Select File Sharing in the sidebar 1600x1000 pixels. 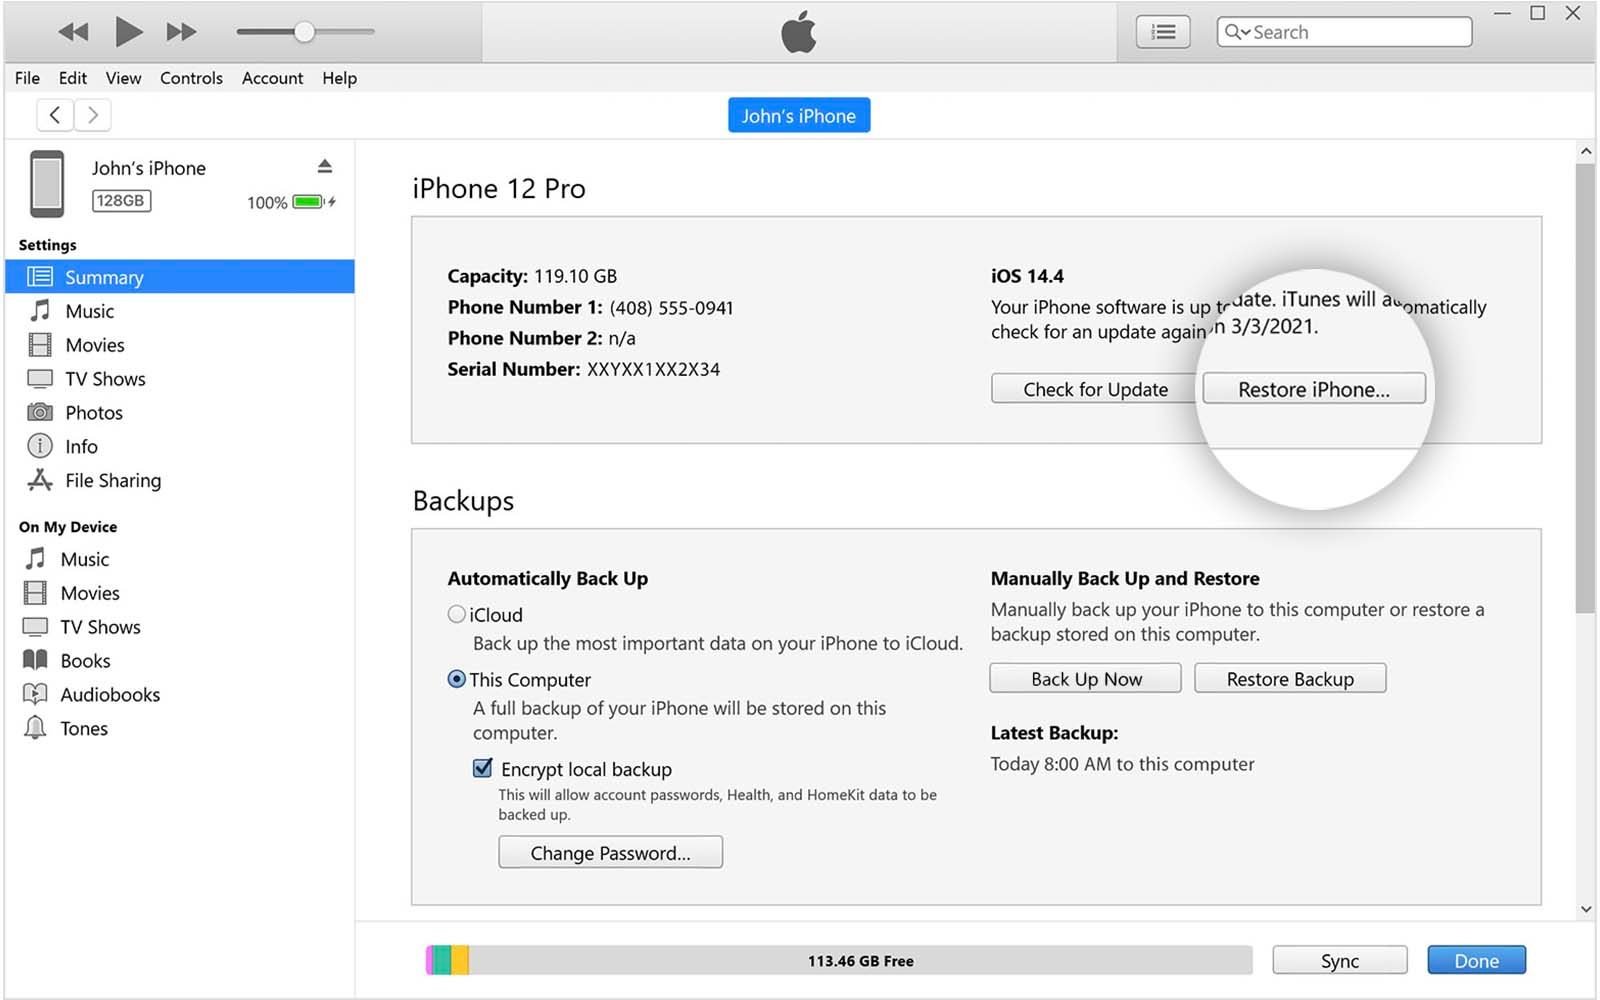tap(112, 480)
